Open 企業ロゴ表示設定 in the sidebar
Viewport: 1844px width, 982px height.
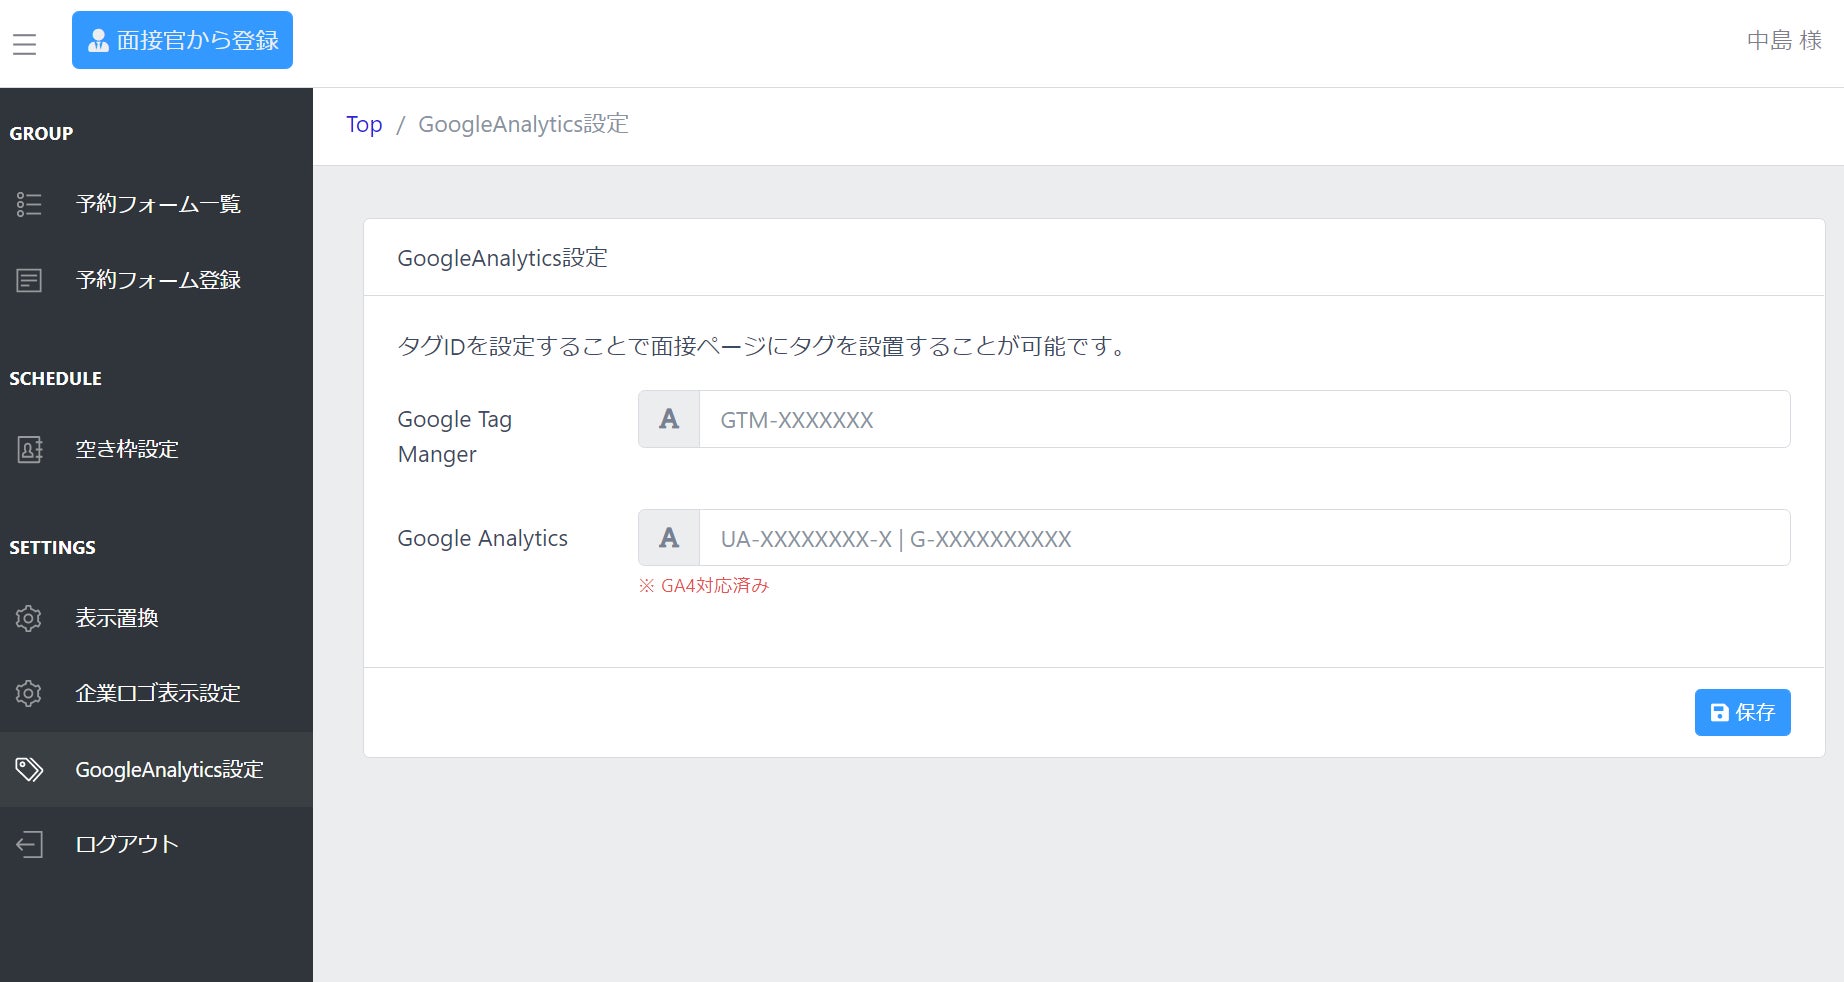point(156,693)
